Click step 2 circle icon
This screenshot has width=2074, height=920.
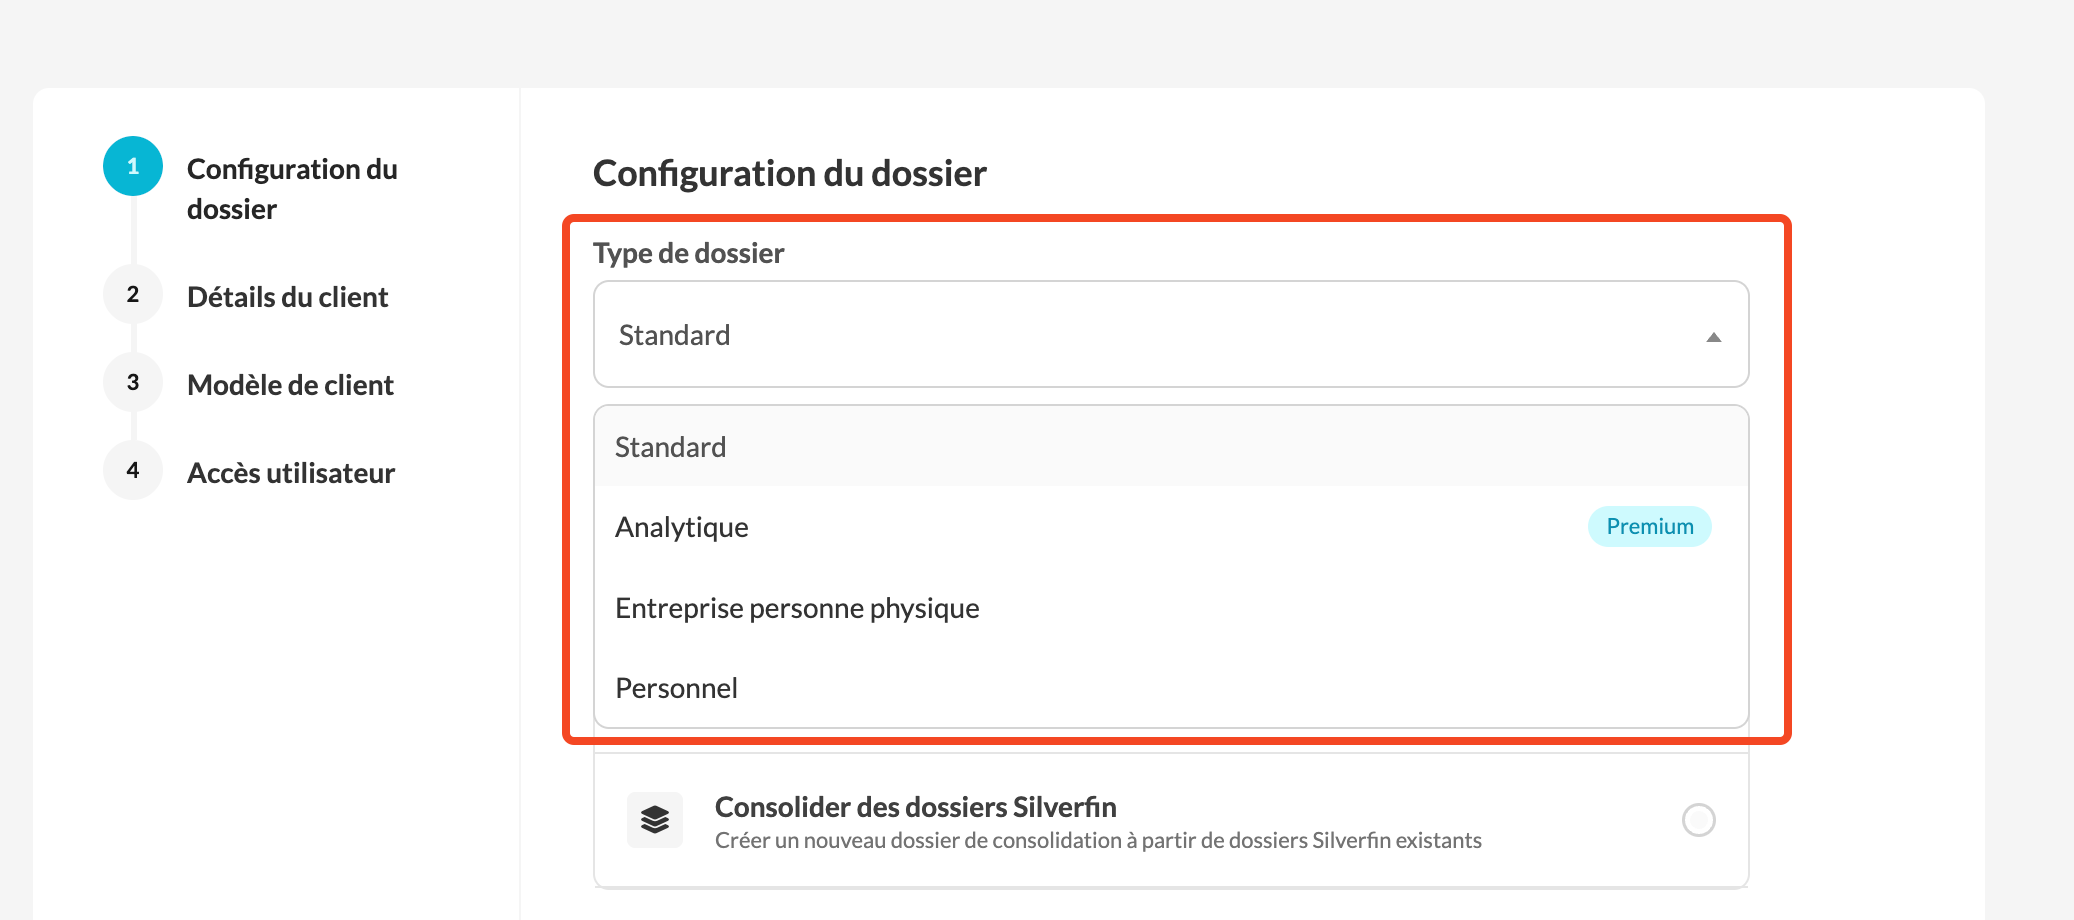click(x=133, y=294)
